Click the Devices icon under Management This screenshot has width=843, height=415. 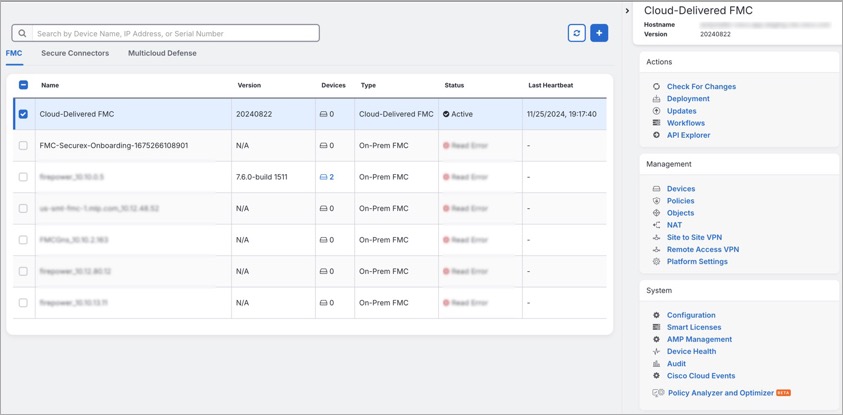(x=656, y=189)
